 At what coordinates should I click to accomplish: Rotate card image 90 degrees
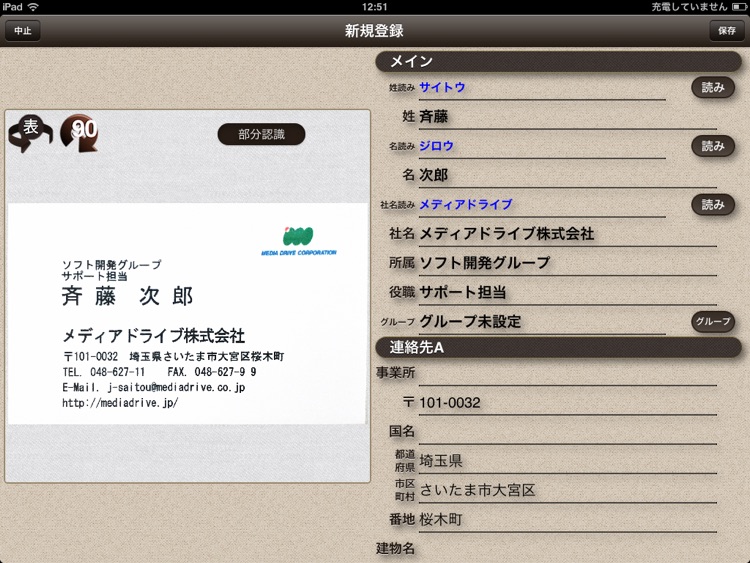80,132
